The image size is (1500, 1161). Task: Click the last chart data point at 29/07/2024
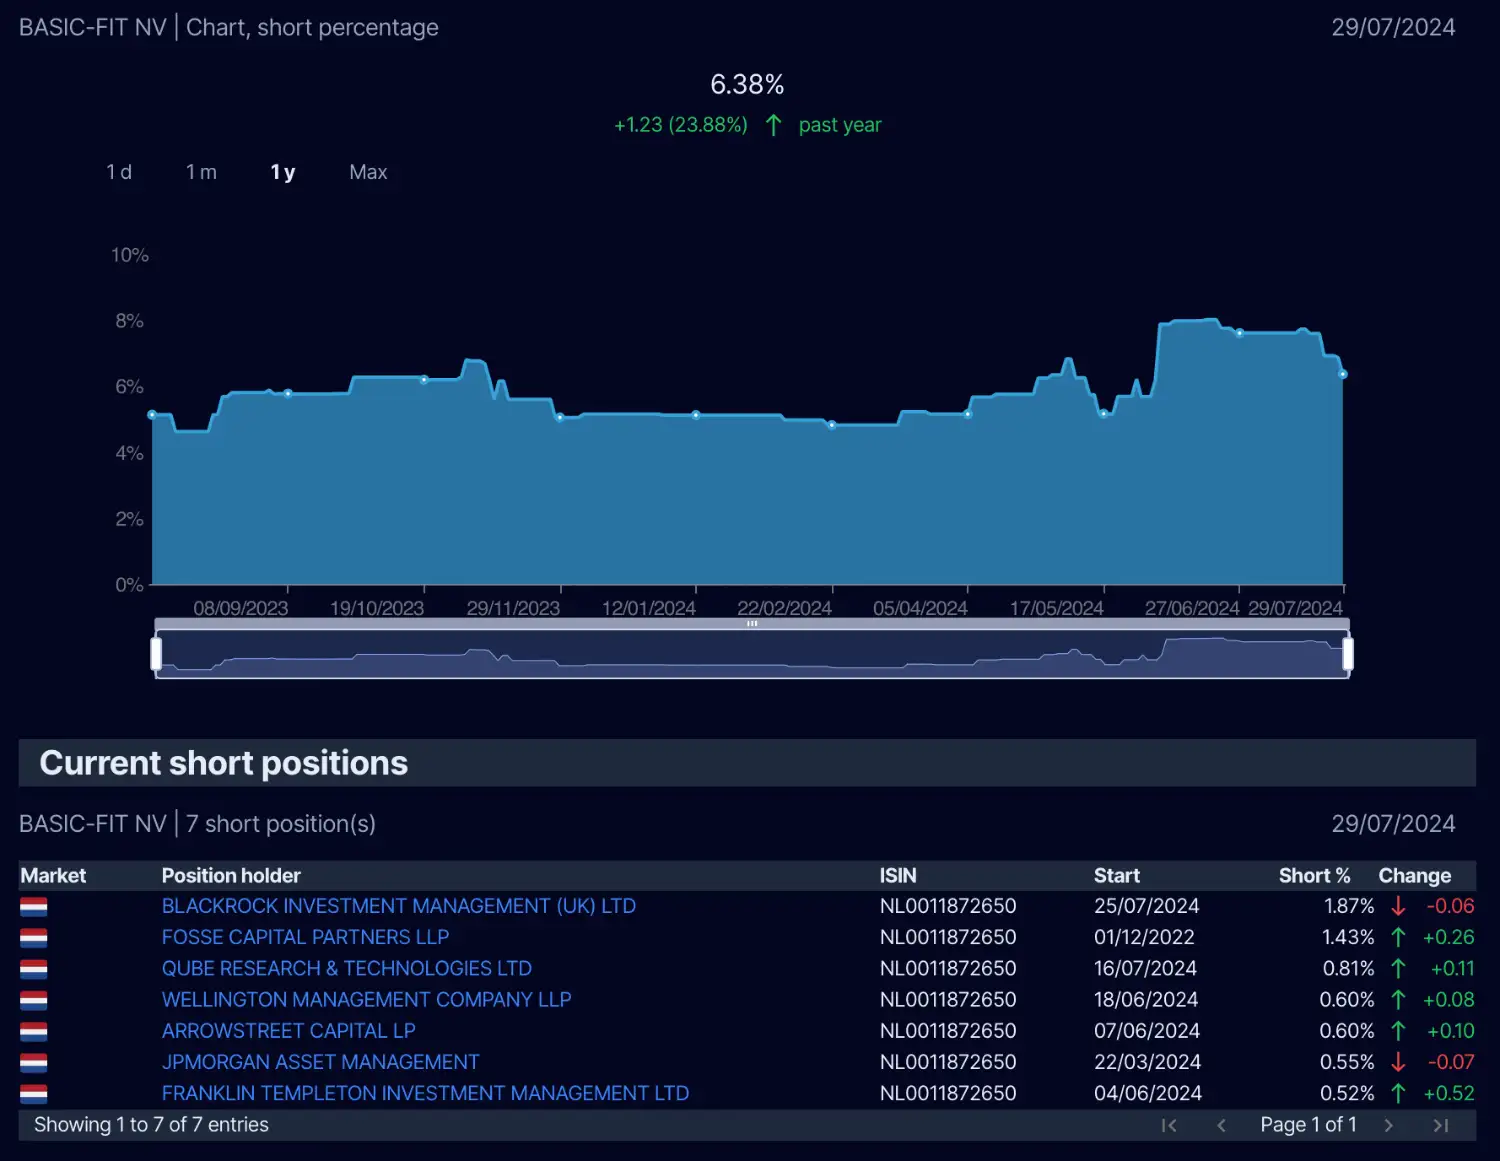tap(1343, 374)
